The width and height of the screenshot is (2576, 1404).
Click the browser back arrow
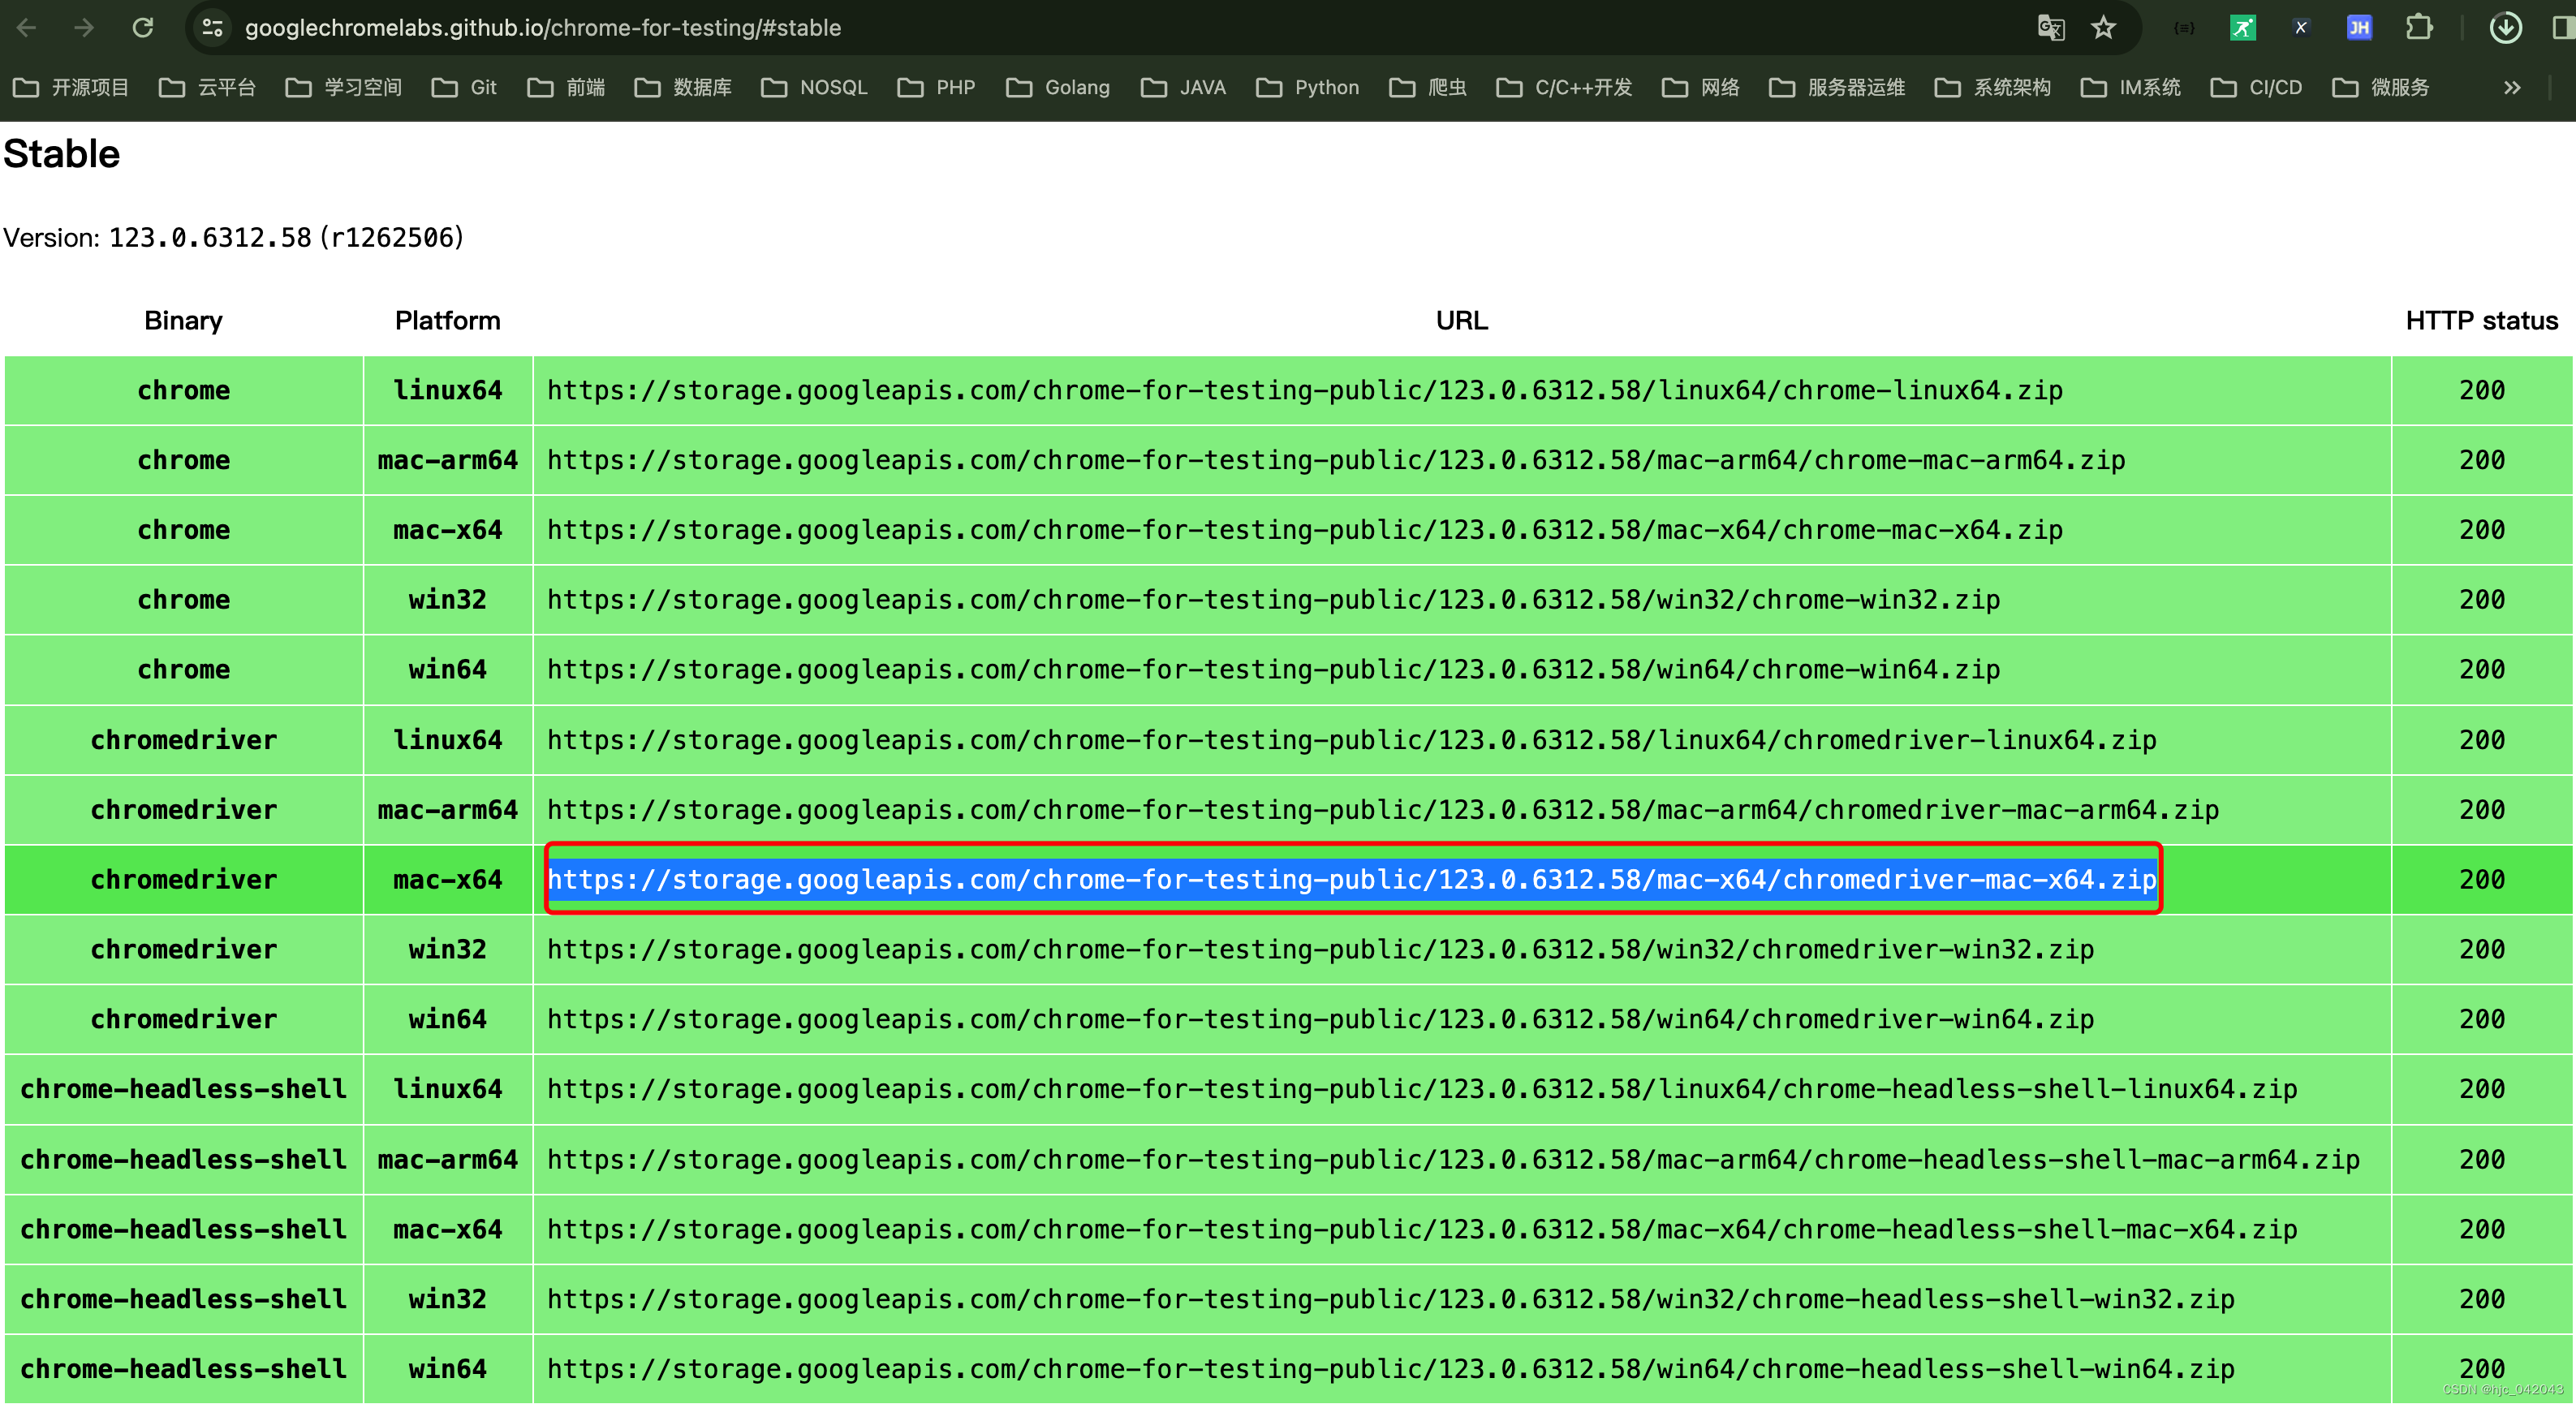coord(27,28)
